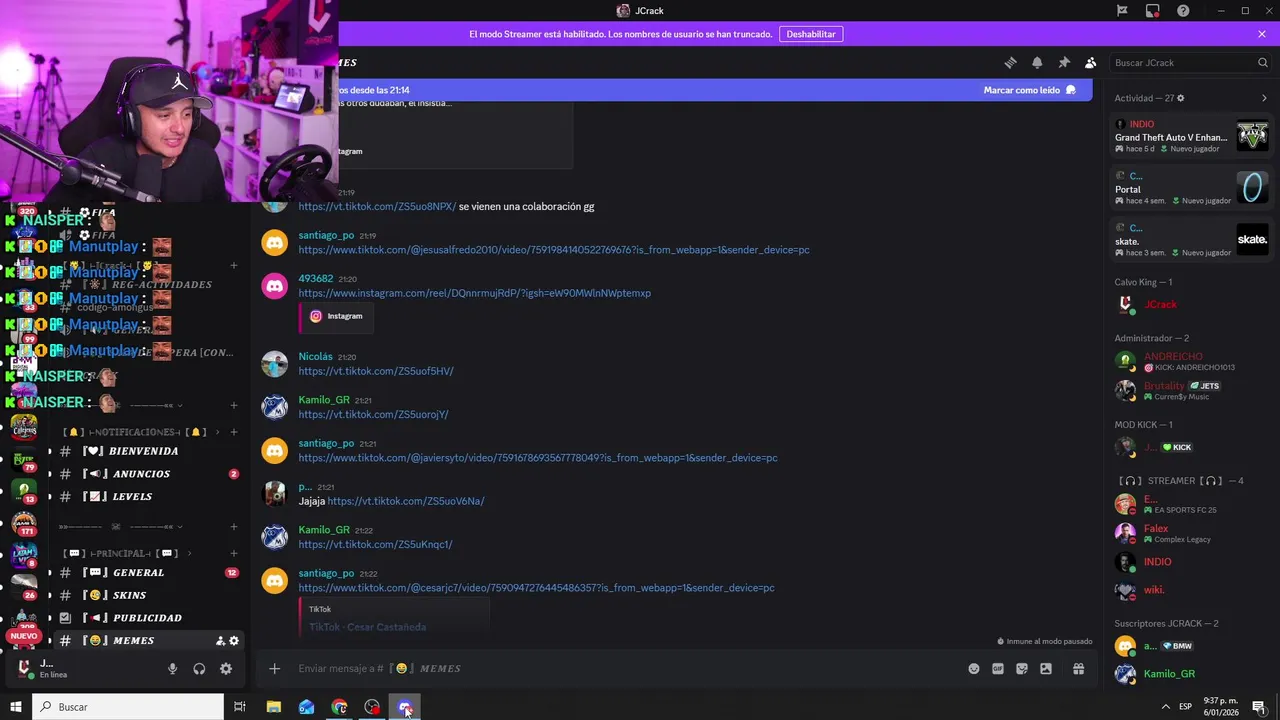
Task: Open the PUBLICIDAD channel
Action: click(148, 618)
